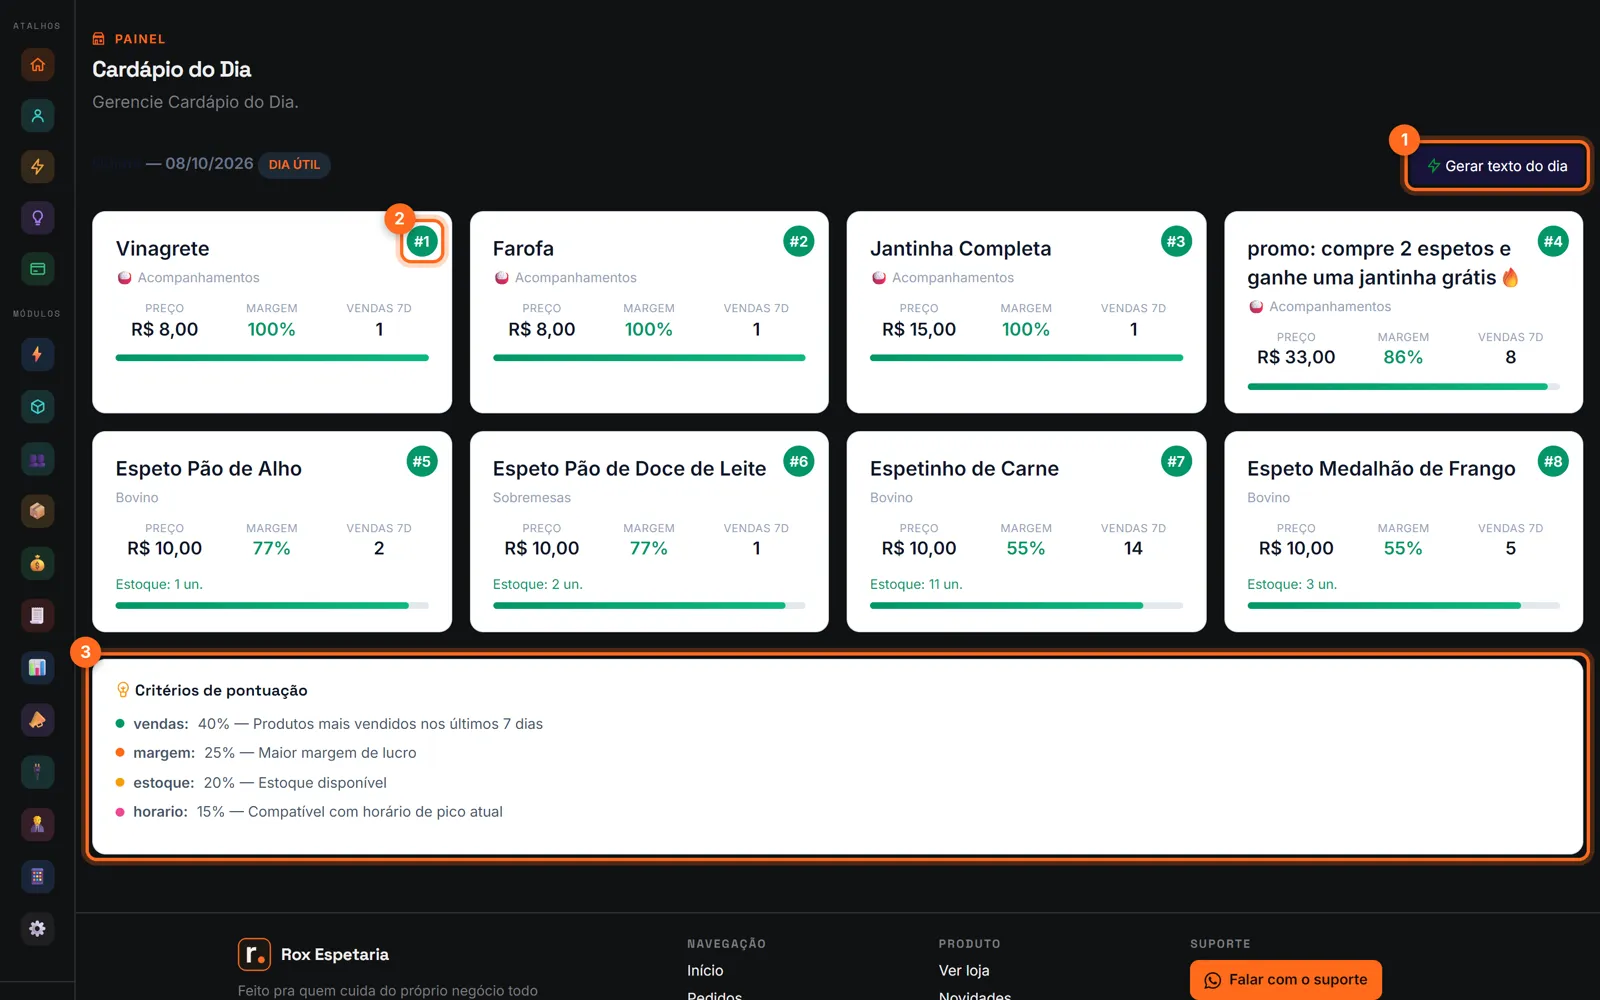Open the purple lightbulb shortcut icon
The width and height of the screenshot is (1600, 1000).
[x=37, y=218]
